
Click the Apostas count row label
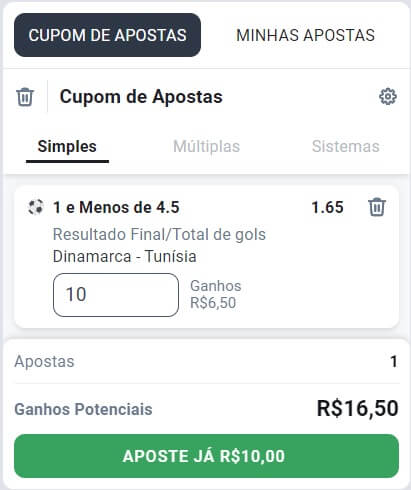point(44,362)
